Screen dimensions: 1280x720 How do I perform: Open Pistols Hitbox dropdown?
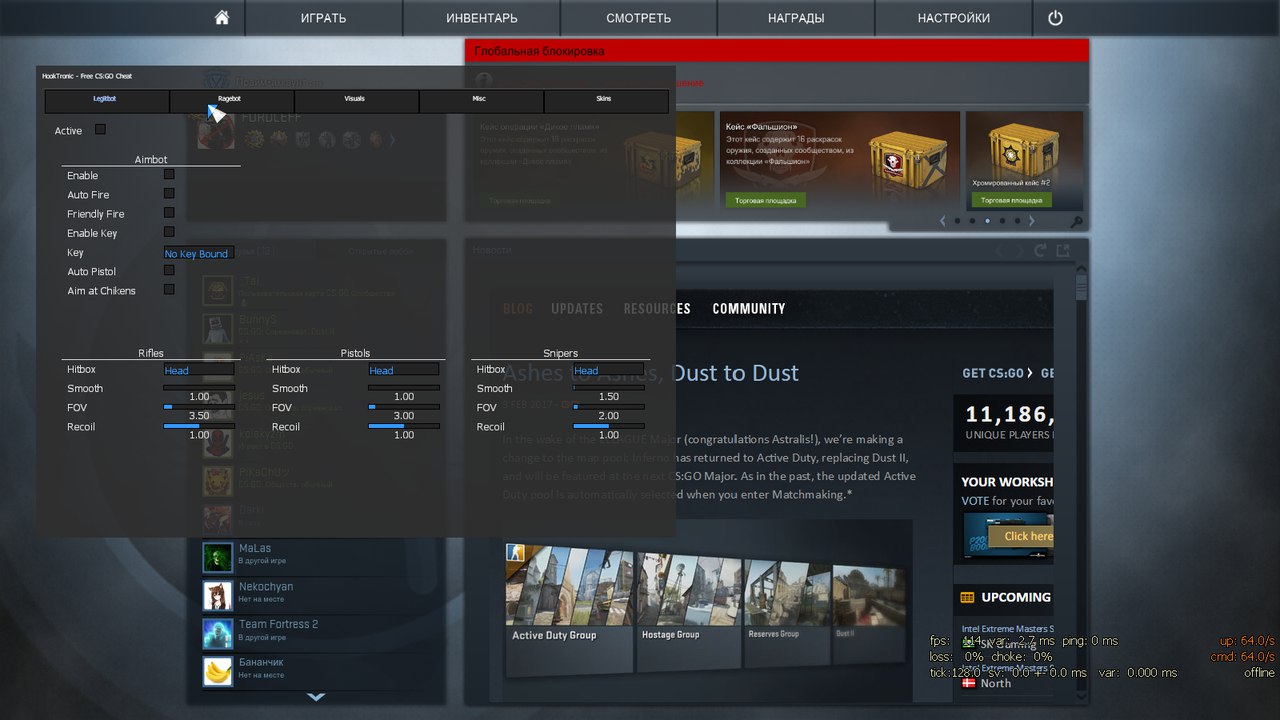[x=403, y=370]
